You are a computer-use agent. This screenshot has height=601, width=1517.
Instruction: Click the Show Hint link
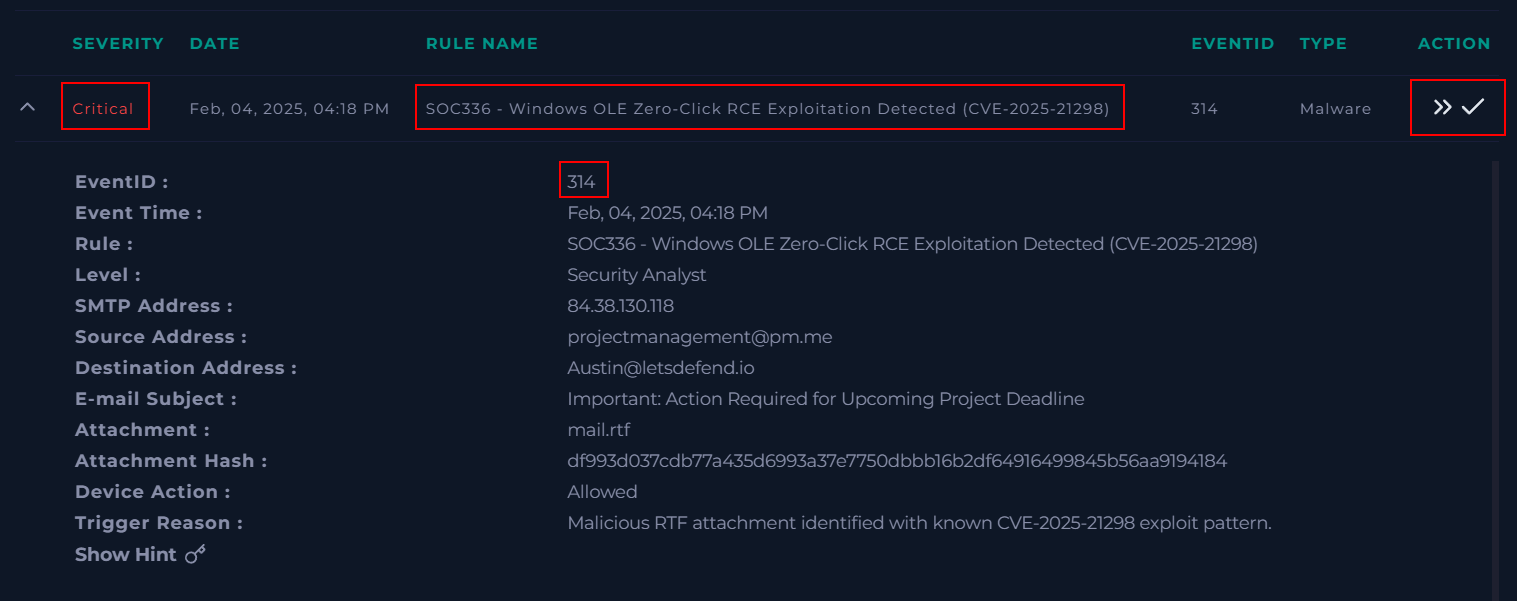point(126,554)
